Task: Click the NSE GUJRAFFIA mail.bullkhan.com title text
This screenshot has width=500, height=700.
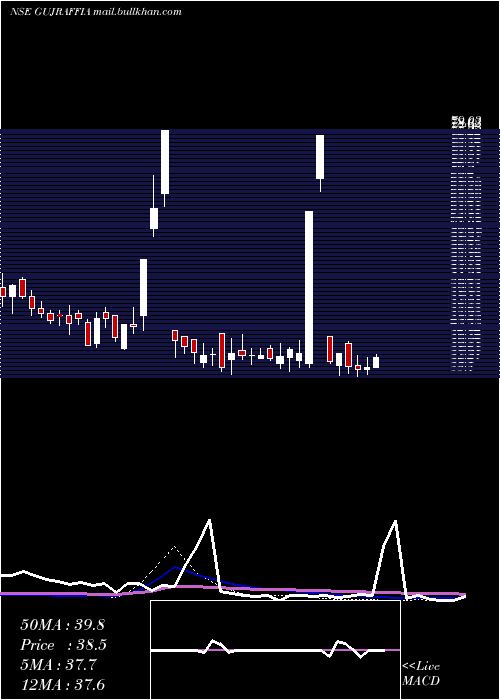Action: coord(96,12)
